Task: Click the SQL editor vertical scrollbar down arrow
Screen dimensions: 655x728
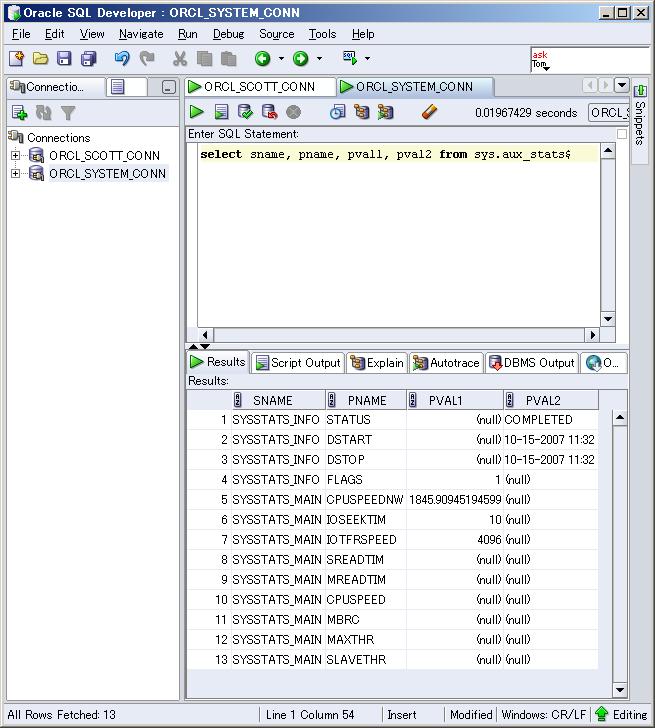Action: coord(608,318)
